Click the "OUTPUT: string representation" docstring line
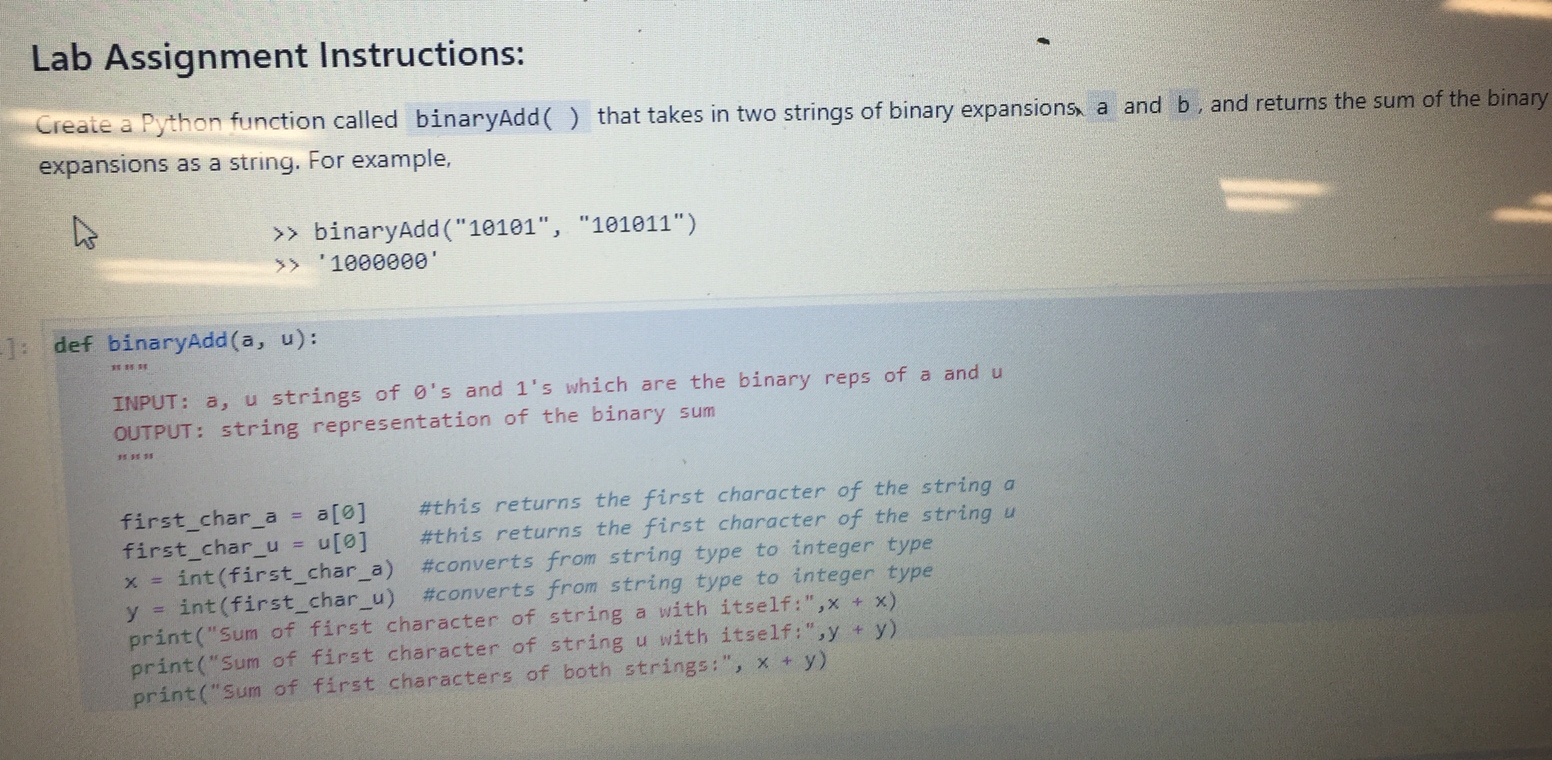 click(x=414, y=422)
